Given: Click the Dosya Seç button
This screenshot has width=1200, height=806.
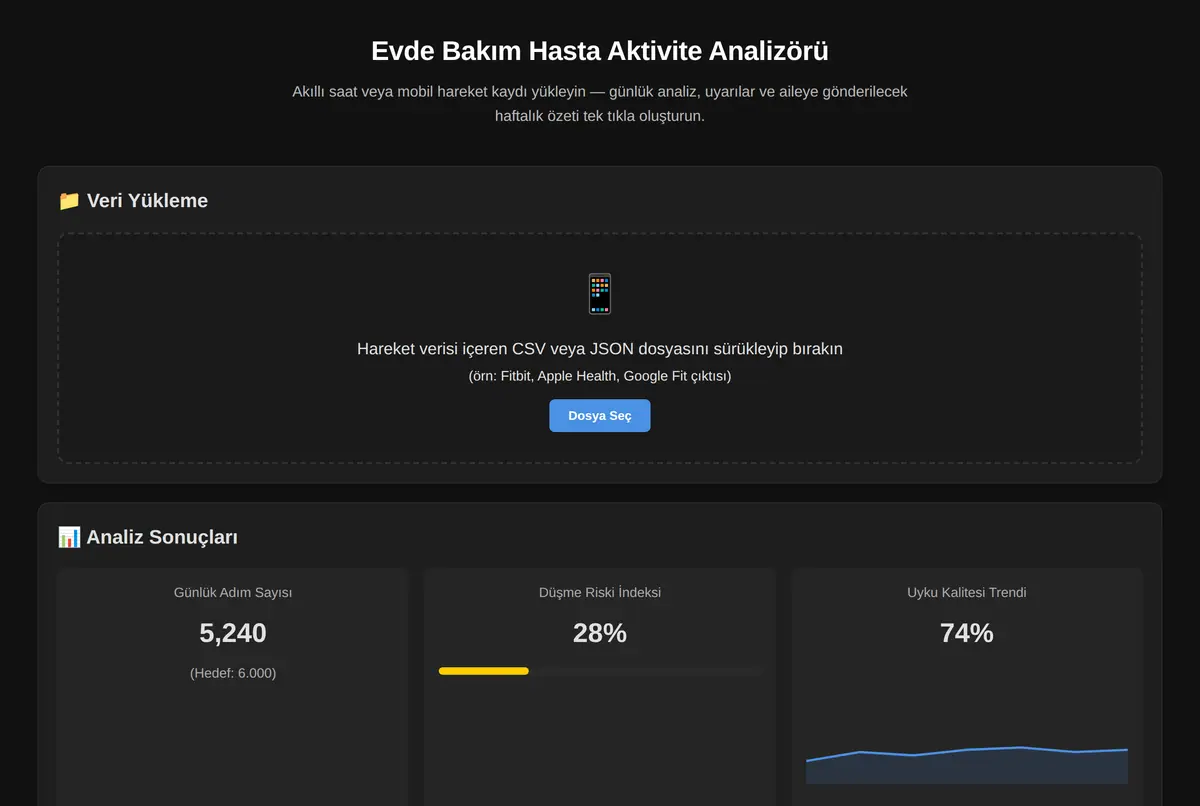Looking at the screenshot, I should (x=600, y=416).
